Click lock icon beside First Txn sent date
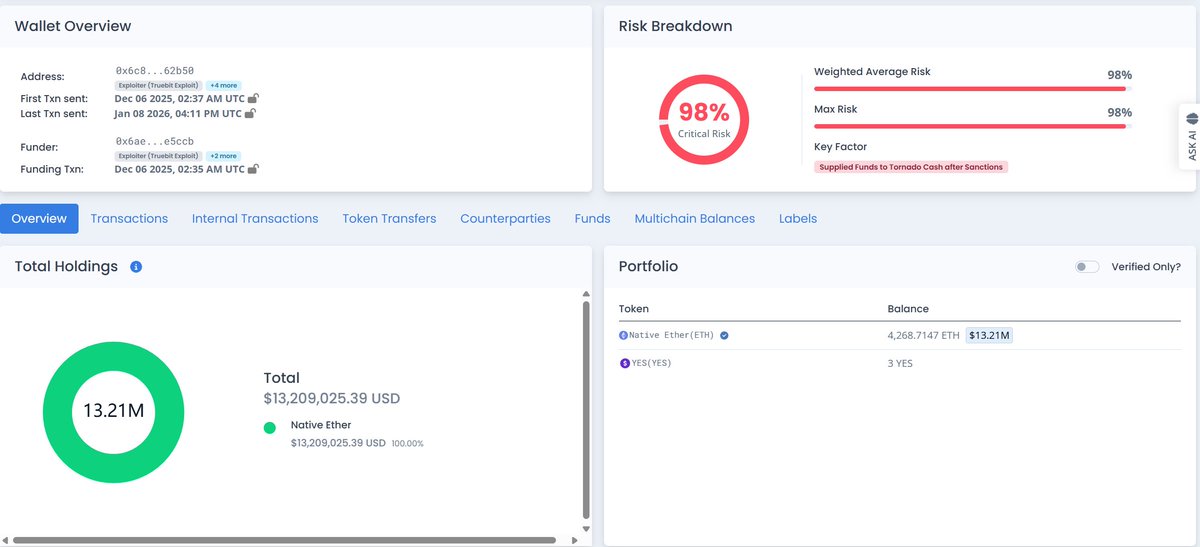Screen dimensions: 1200x547 [253, 98]
